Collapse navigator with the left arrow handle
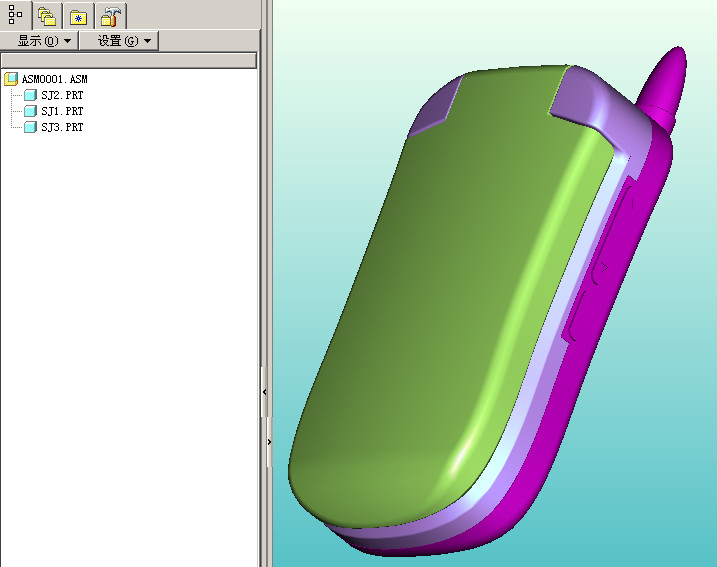 (x=264, y=392)
